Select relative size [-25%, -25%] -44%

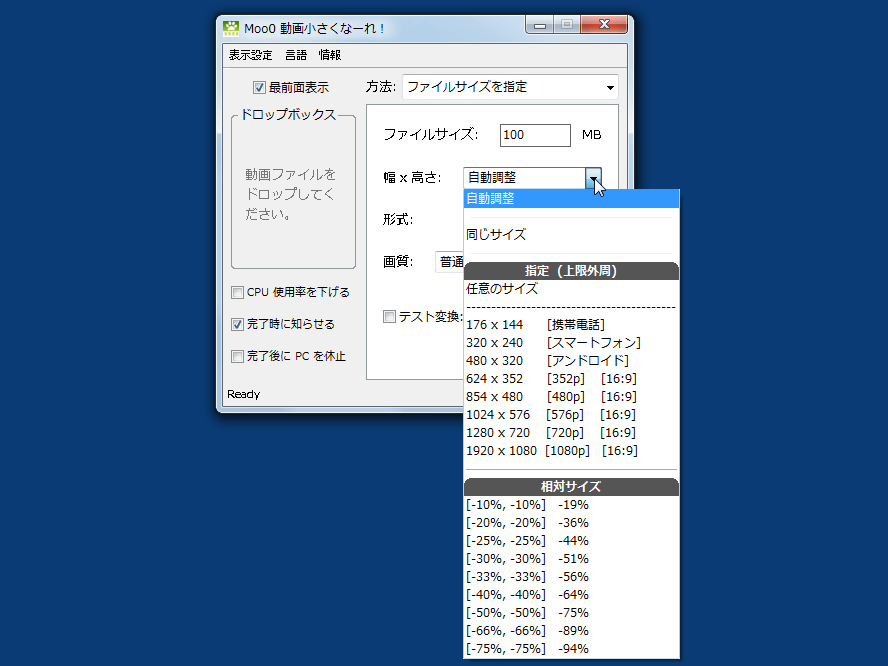(x=571, y=541)
